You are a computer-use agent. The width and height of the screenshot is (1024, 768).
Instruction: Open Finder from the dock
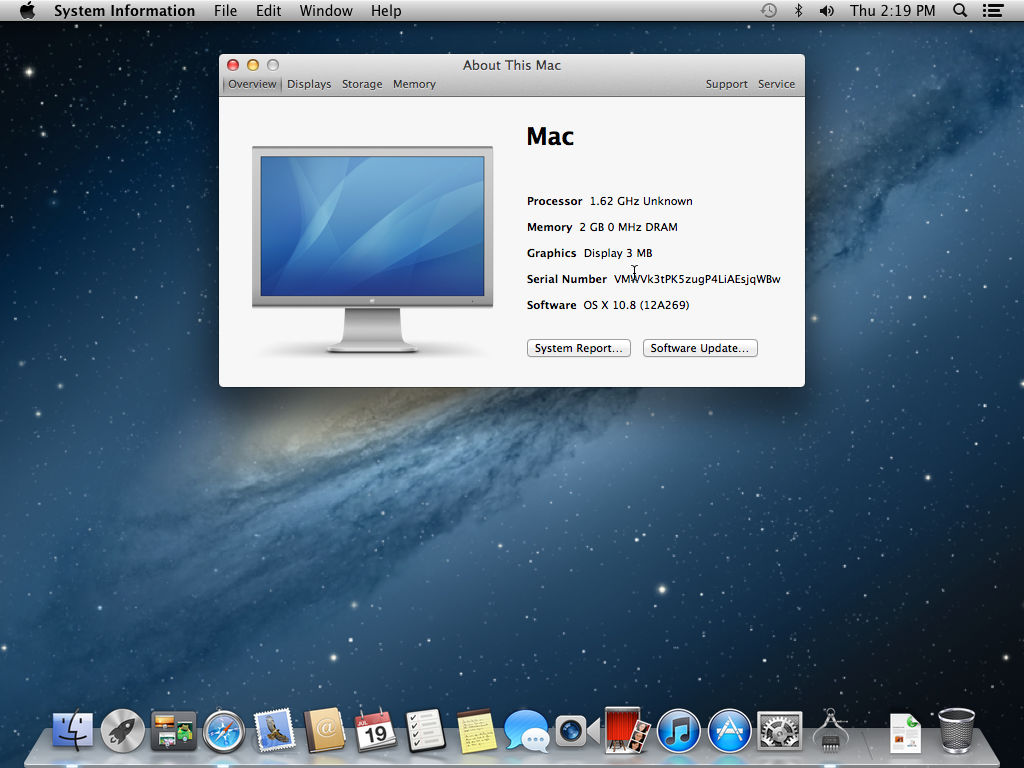72,729
